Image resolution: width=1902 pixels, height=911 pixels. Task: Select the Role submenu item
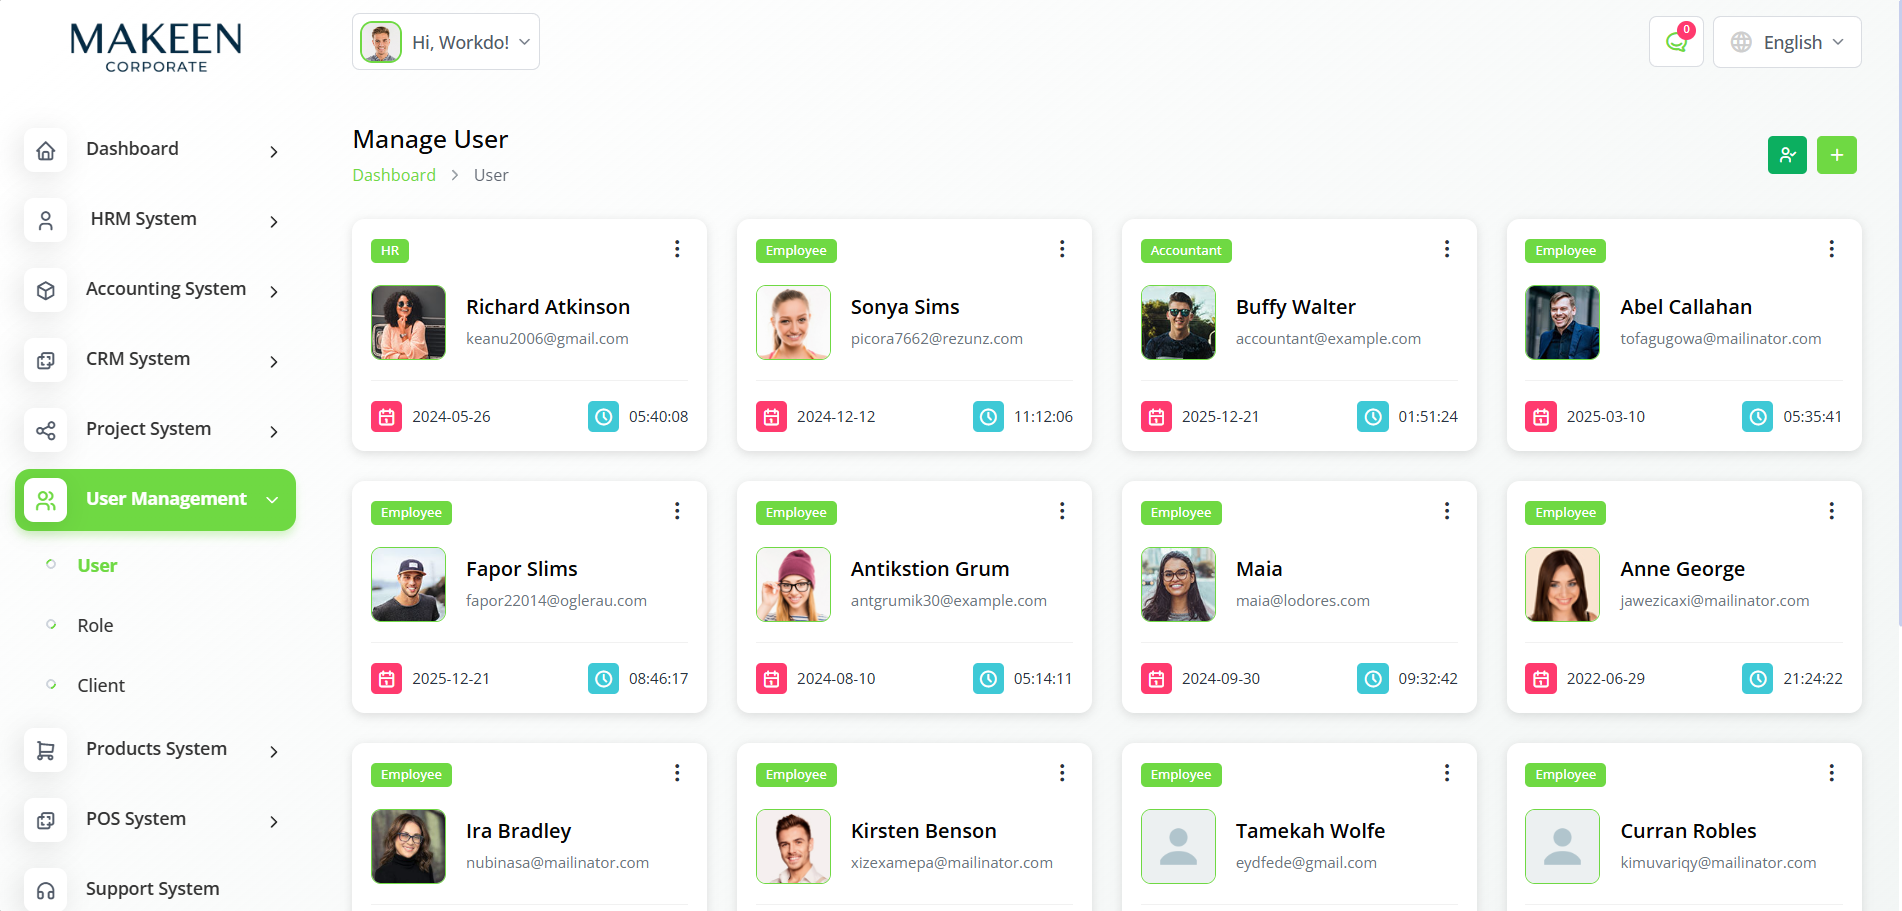coord(95,625)
